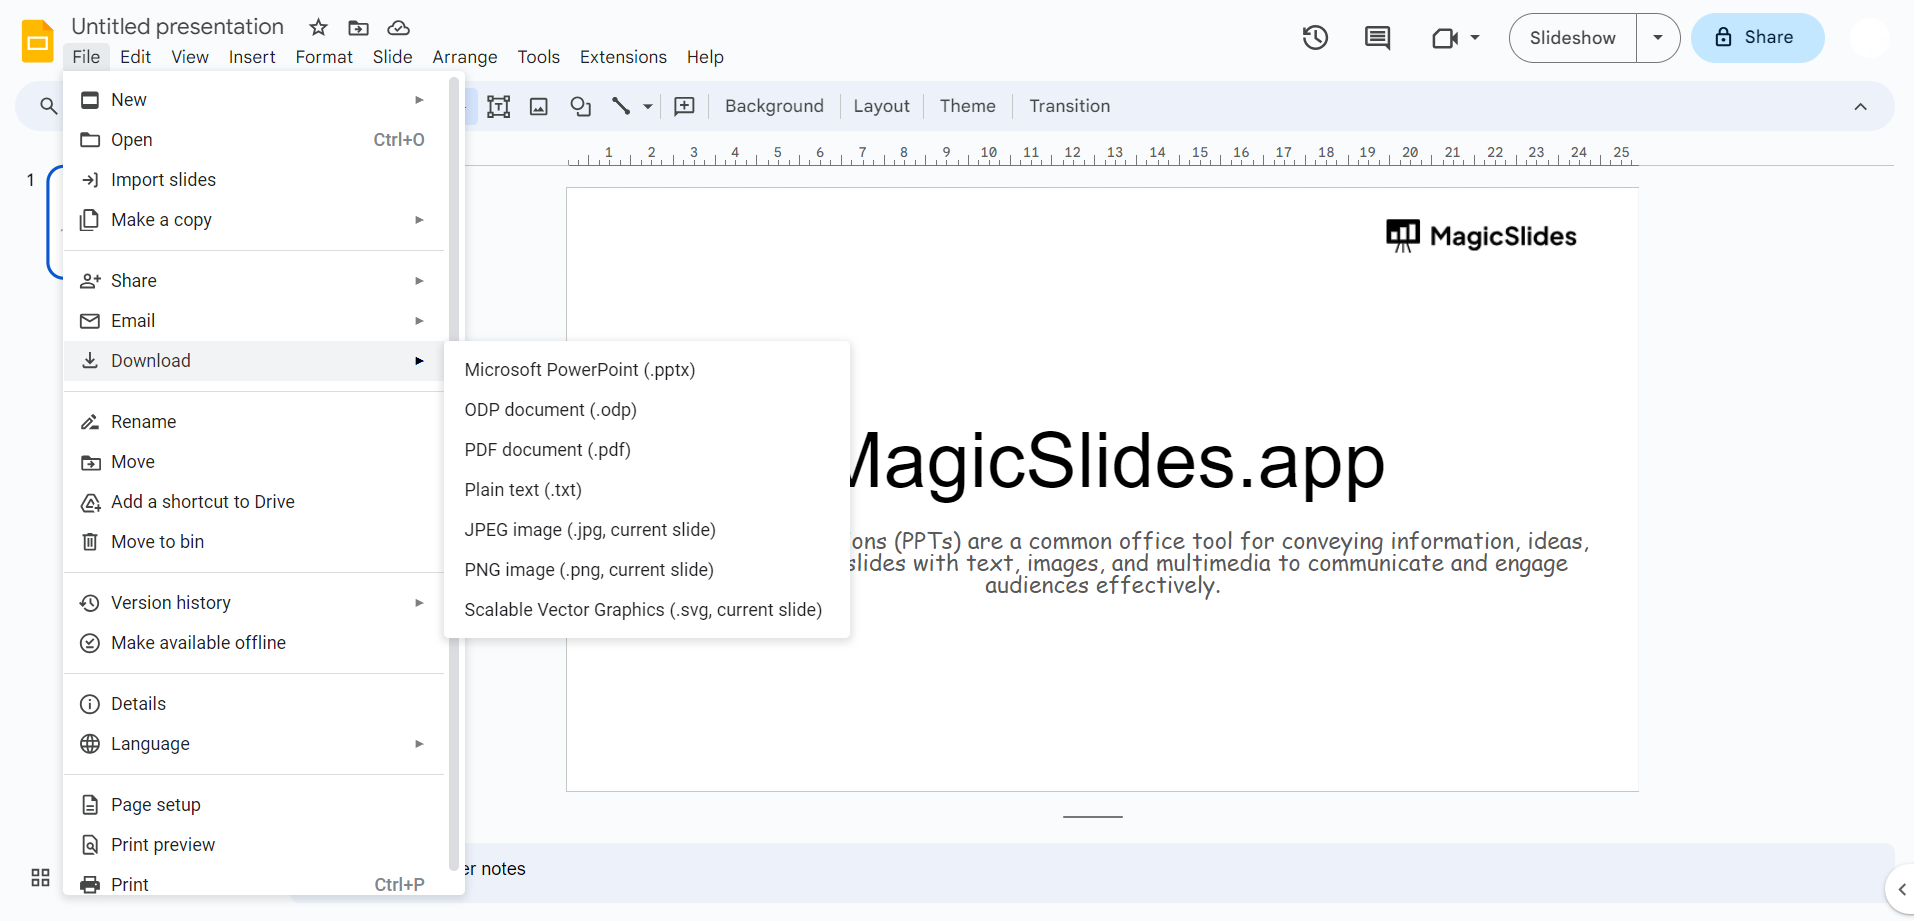Choose Print preview
This screenshot has width=1914, height=921.
pyautogui.click(x=254, y=845)
